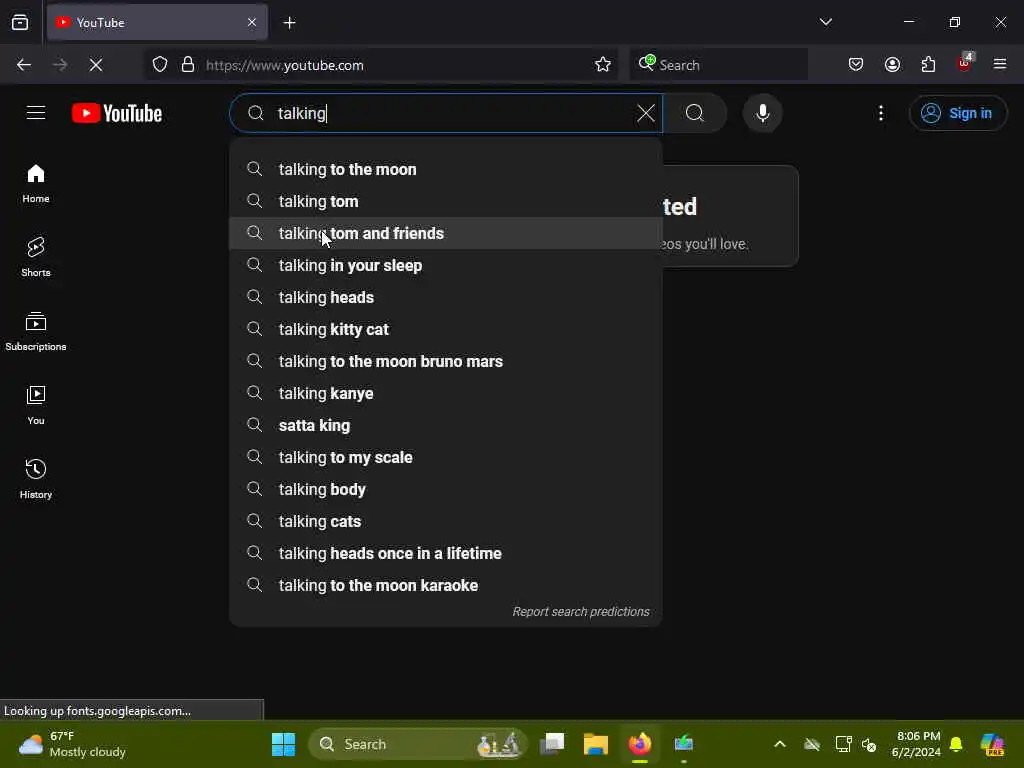Choose suggestion "talking body"
This screenshot has width=1024, height=768.
(446, 489)
